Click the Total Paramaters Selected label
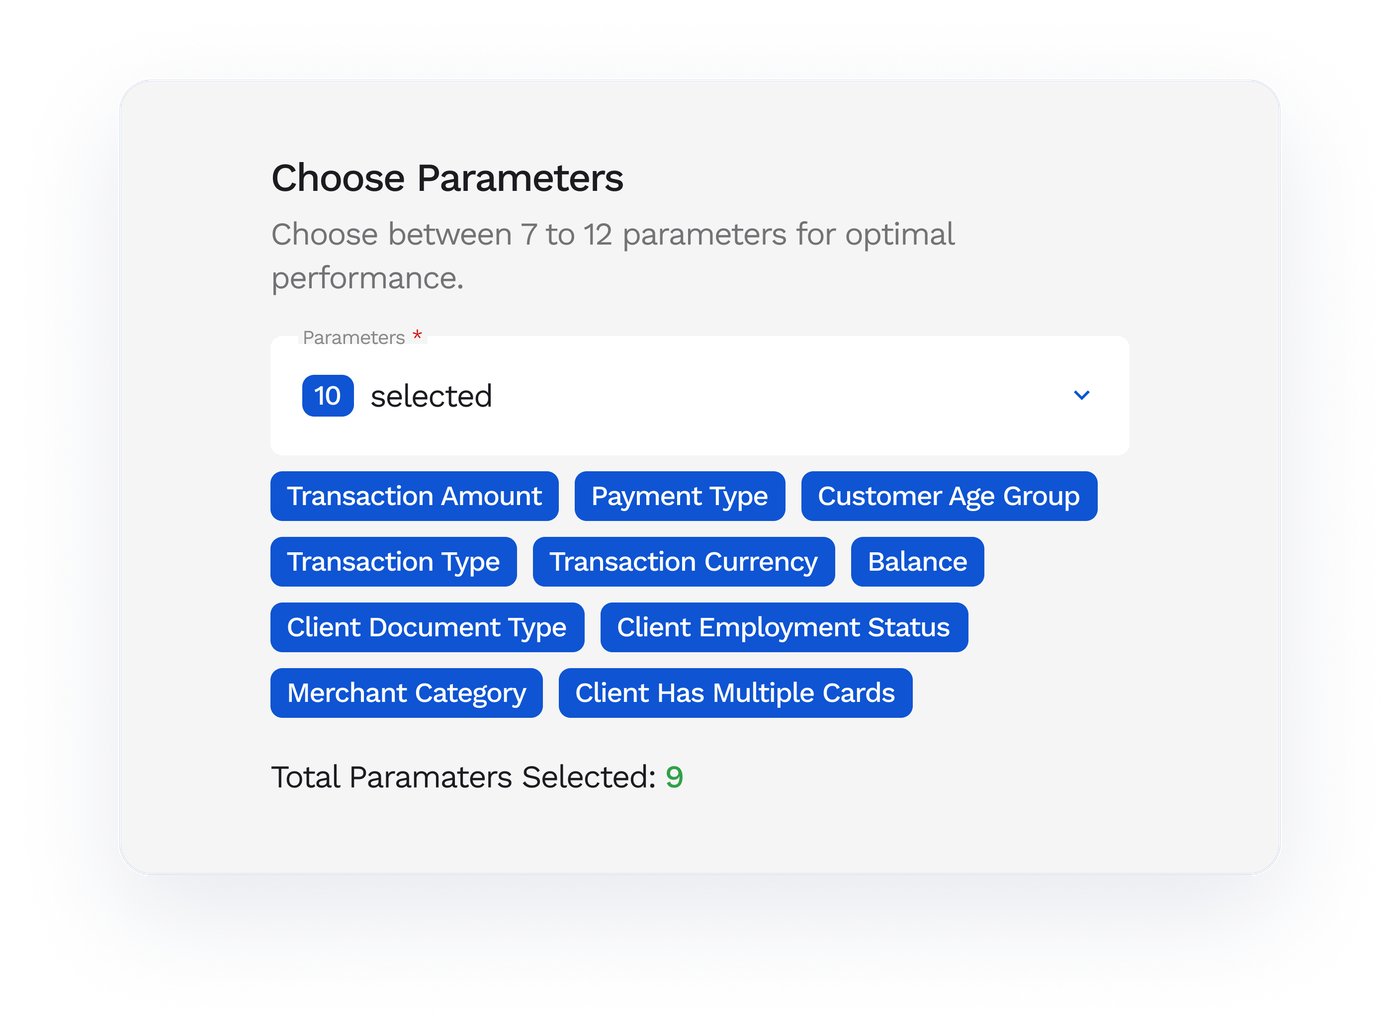1400x1034 pixels. [x=464, y=777]
